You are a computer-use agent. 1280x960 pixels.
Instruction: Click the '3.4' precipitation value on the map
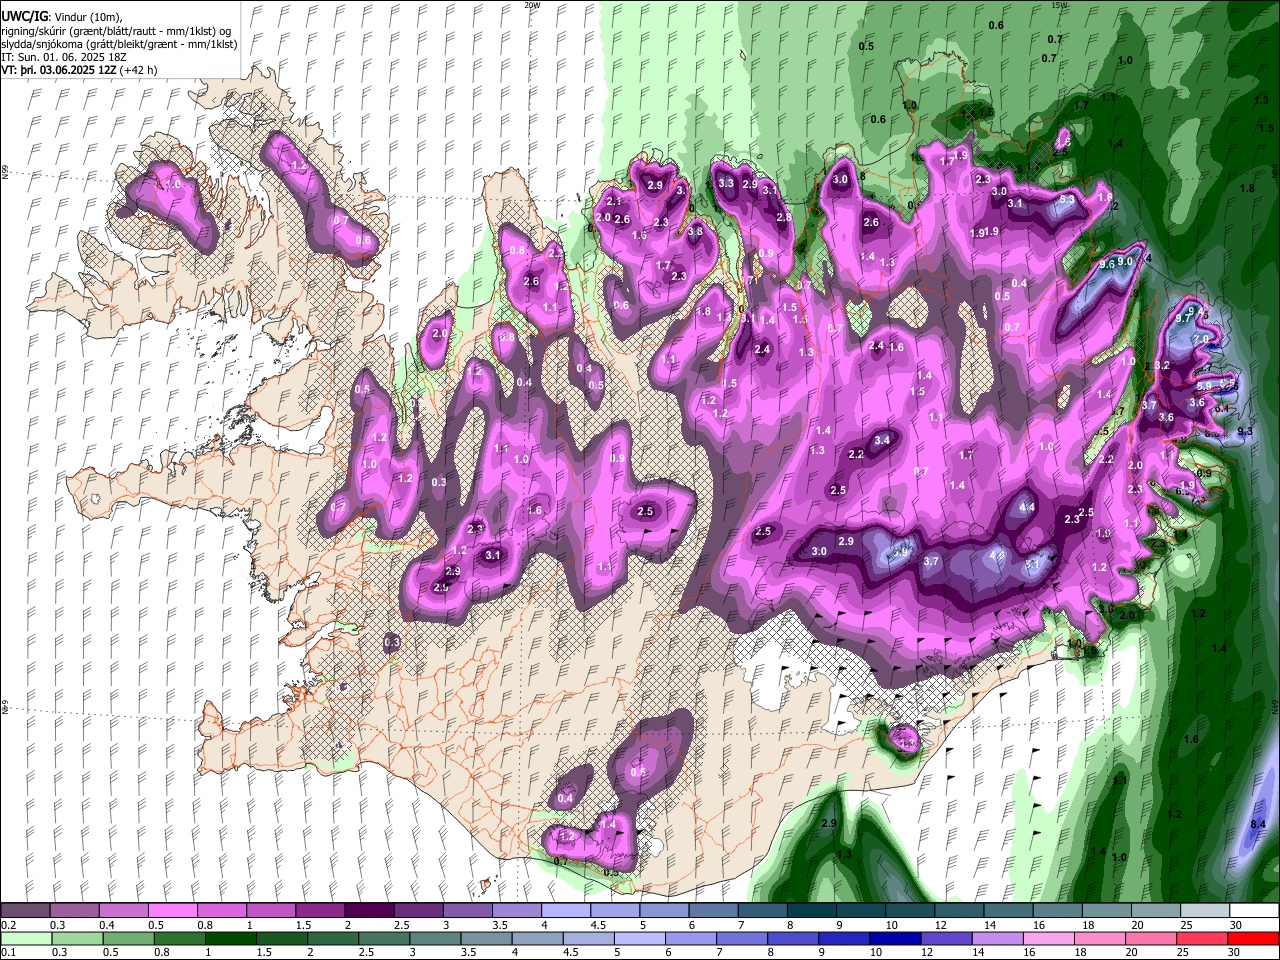[882, 440]
